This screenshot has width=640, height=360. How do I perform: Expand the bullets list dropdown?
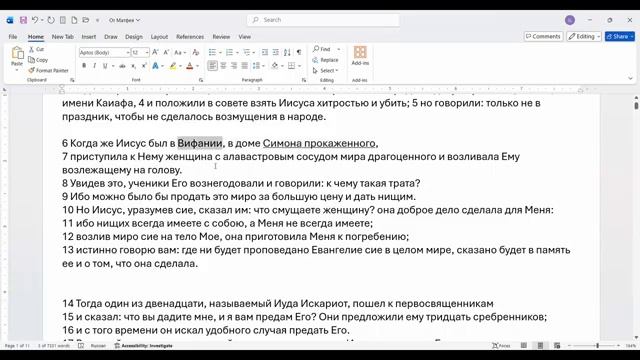click(x=220, y=53)
